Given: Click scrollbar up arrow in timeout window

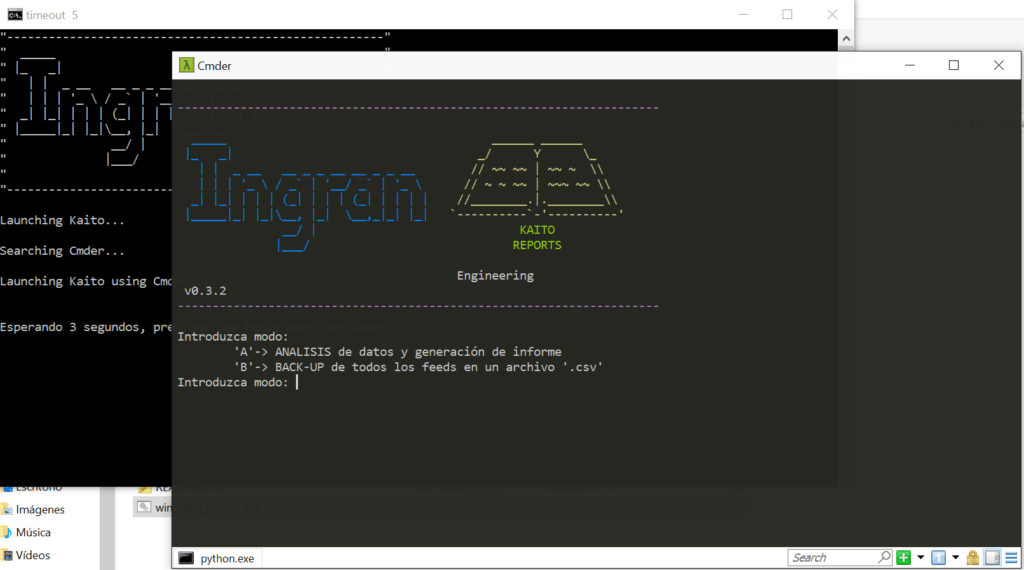Looking at the screenshot, I should pos(845,37).
